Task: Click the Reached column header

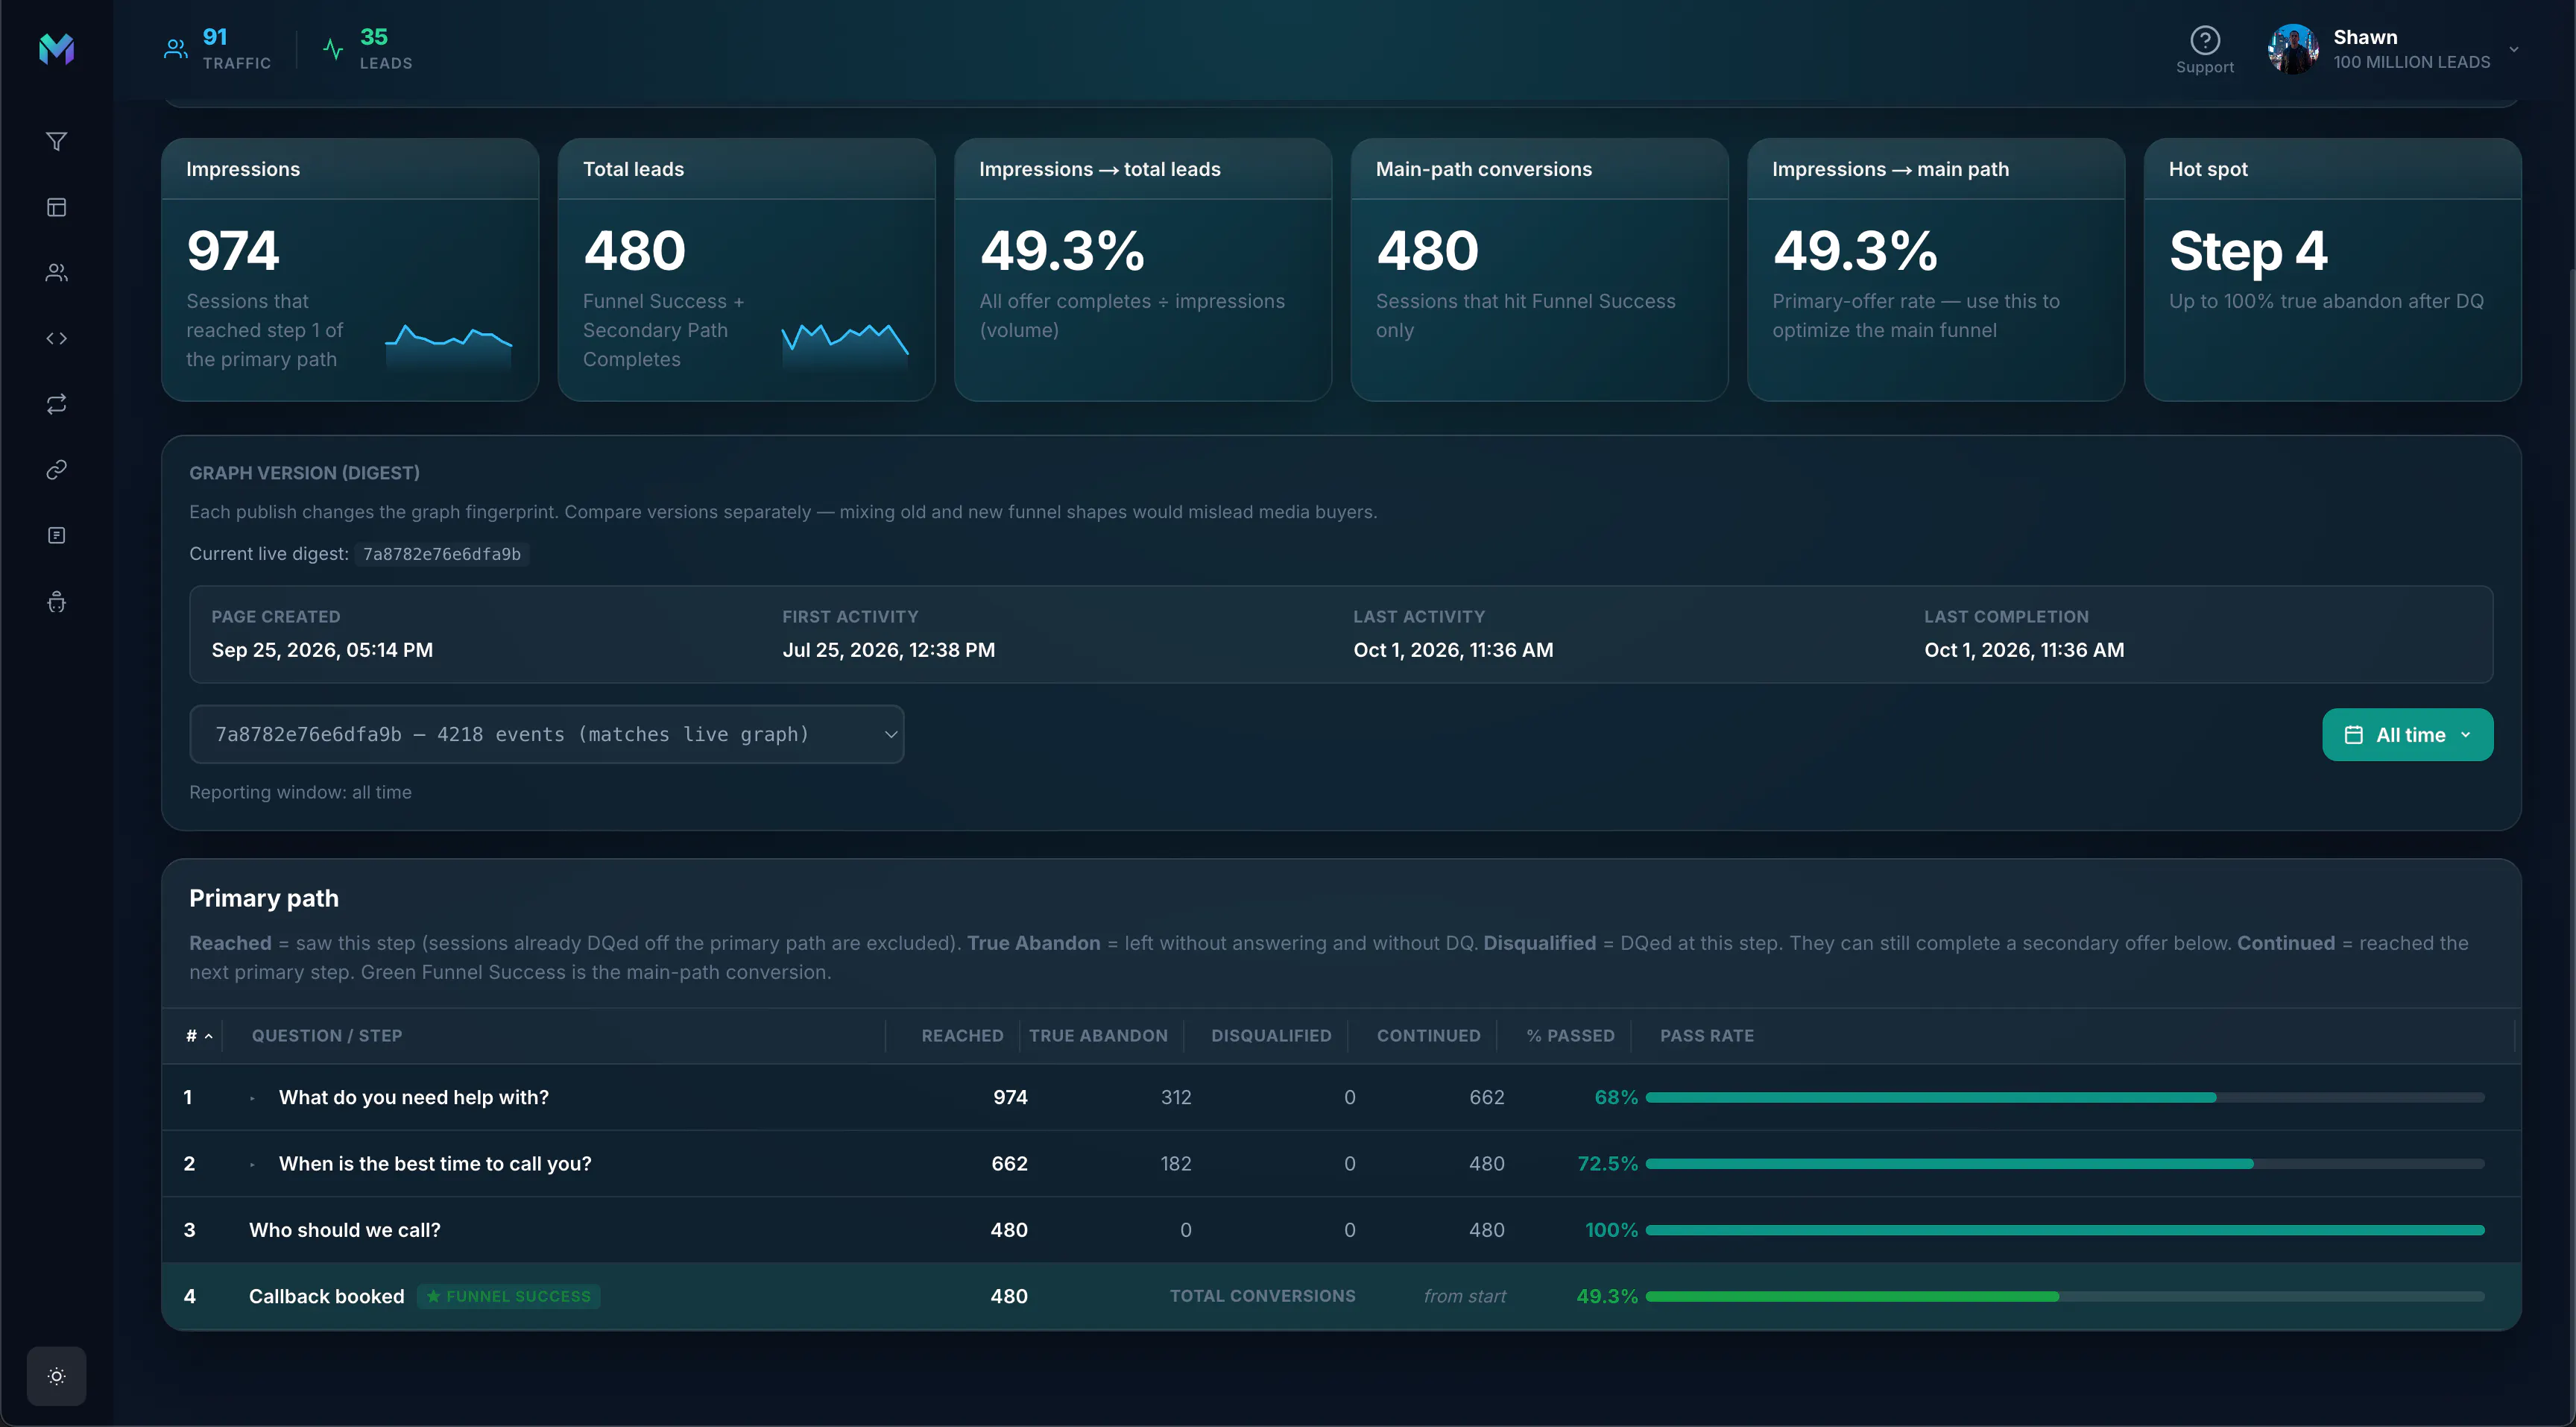Action: (x=962, y=1036)
